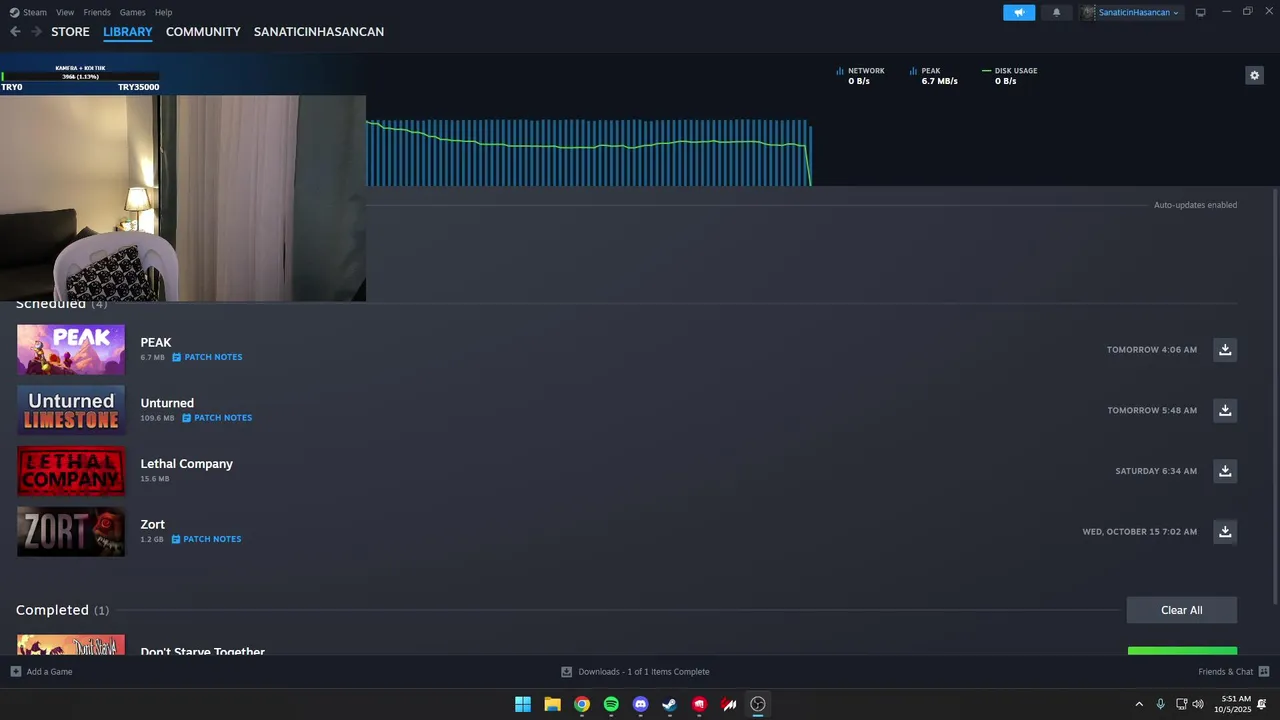Open the Friends menu
This screenshot has height=720, width=1280.
click(97, 12)
